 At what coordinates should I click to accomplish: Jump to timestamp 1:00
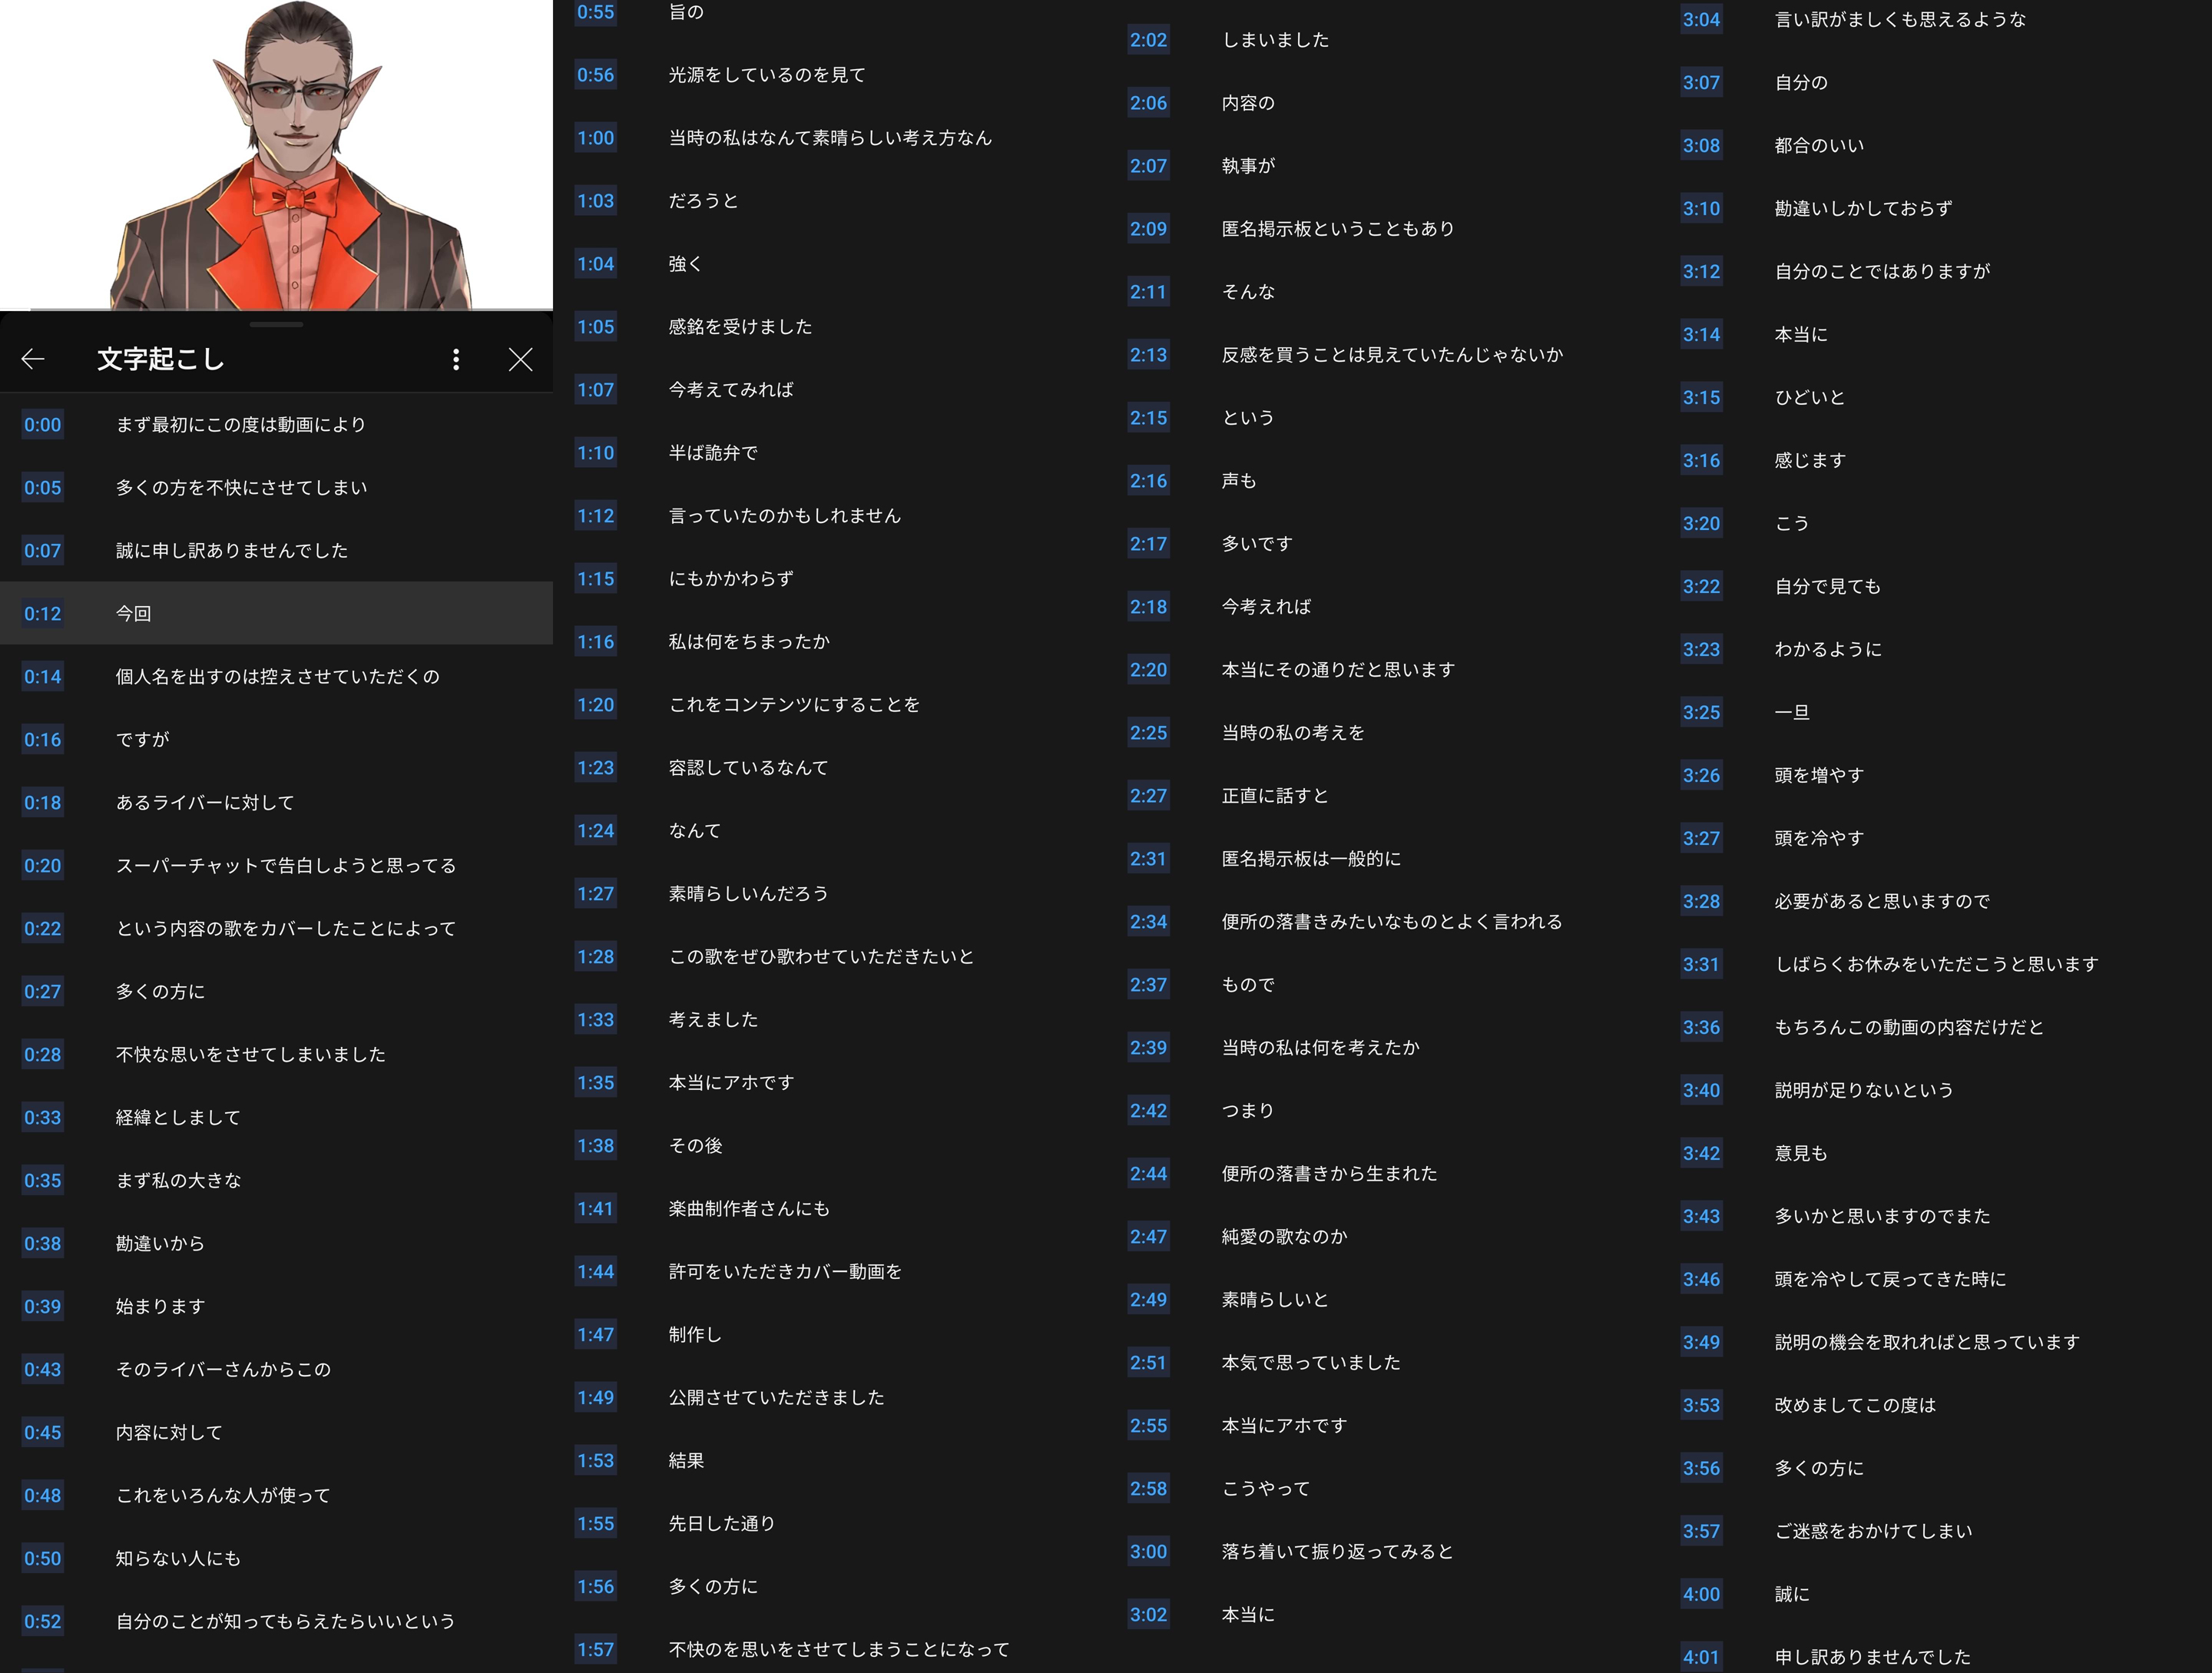click(x=596, y=138)
